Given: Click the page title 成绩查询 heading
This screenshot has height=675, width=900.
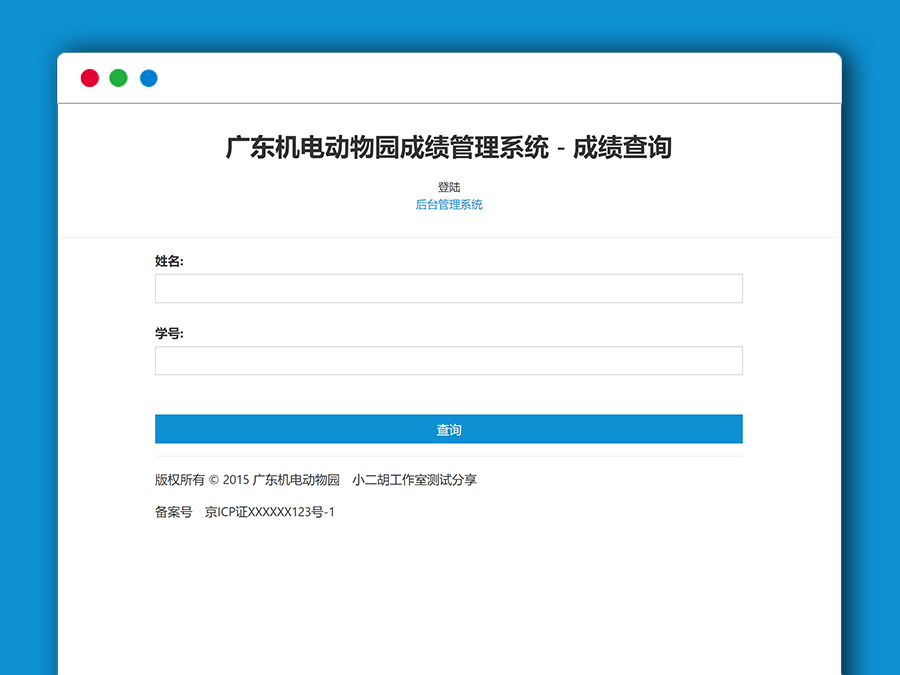Looking at the screenshot, I should (x=623, y=147).
